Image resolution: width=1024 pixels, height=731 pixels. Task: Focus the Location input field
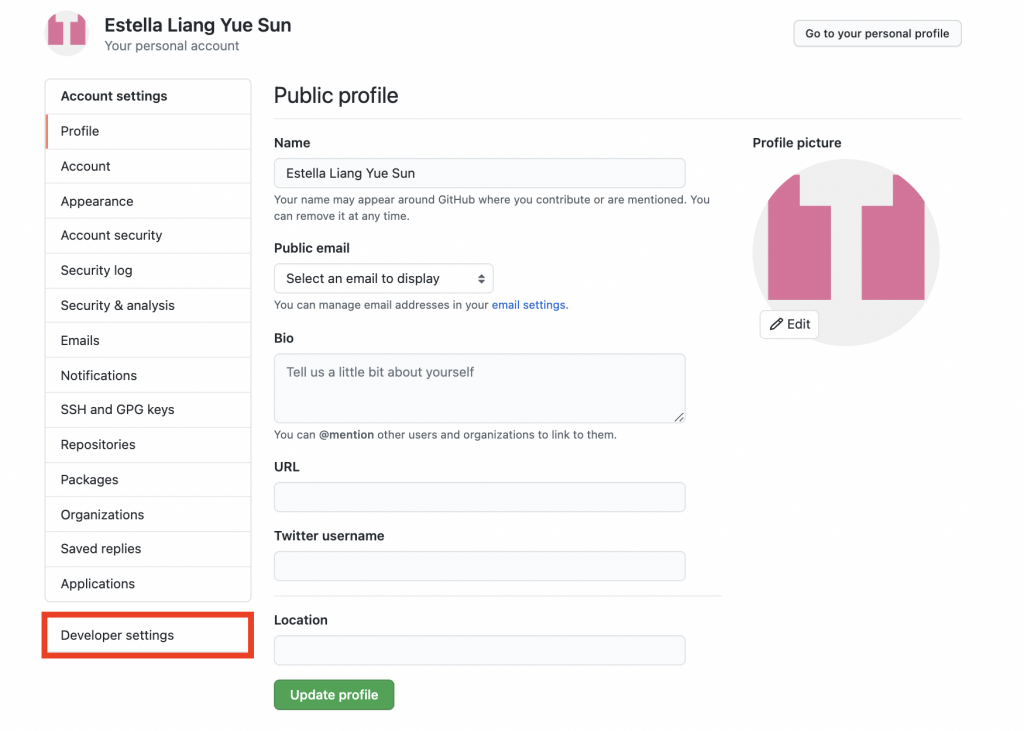[479, 650]
